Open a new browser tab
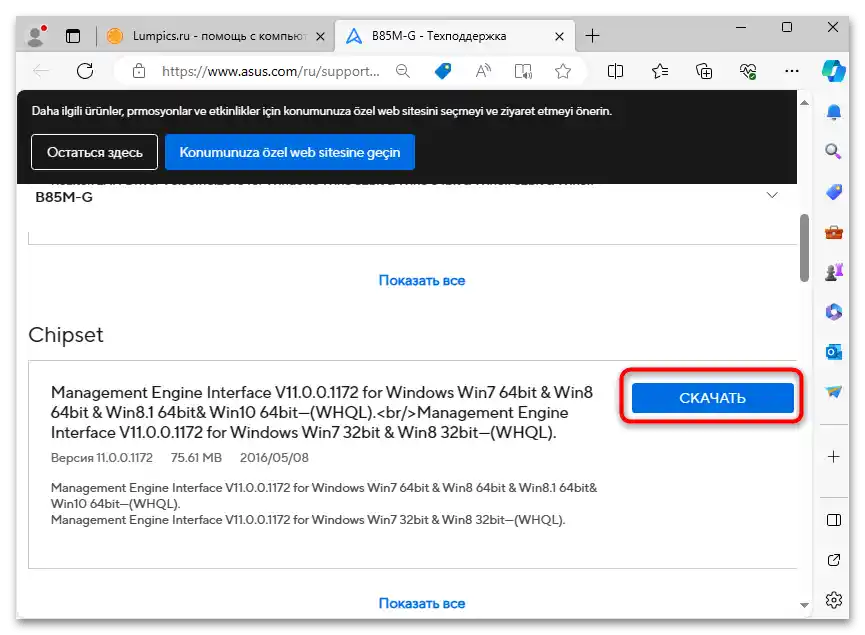Image resolution: width=865 pixels, height=635 pixels. point(592,34)
